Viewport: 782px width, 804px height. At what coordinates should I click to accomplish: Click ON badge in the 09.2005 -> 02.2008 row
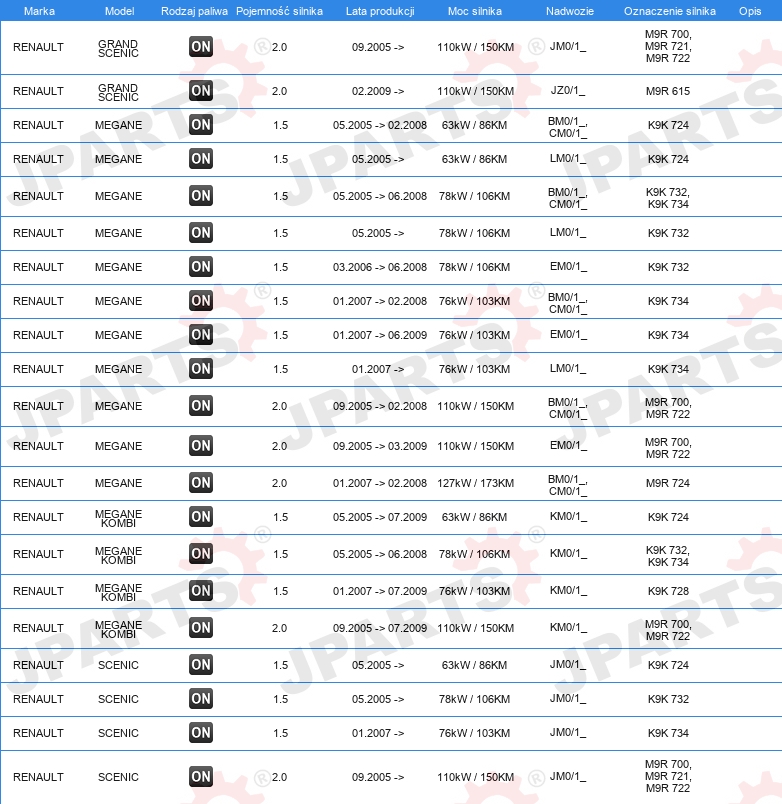pos(200,406)
